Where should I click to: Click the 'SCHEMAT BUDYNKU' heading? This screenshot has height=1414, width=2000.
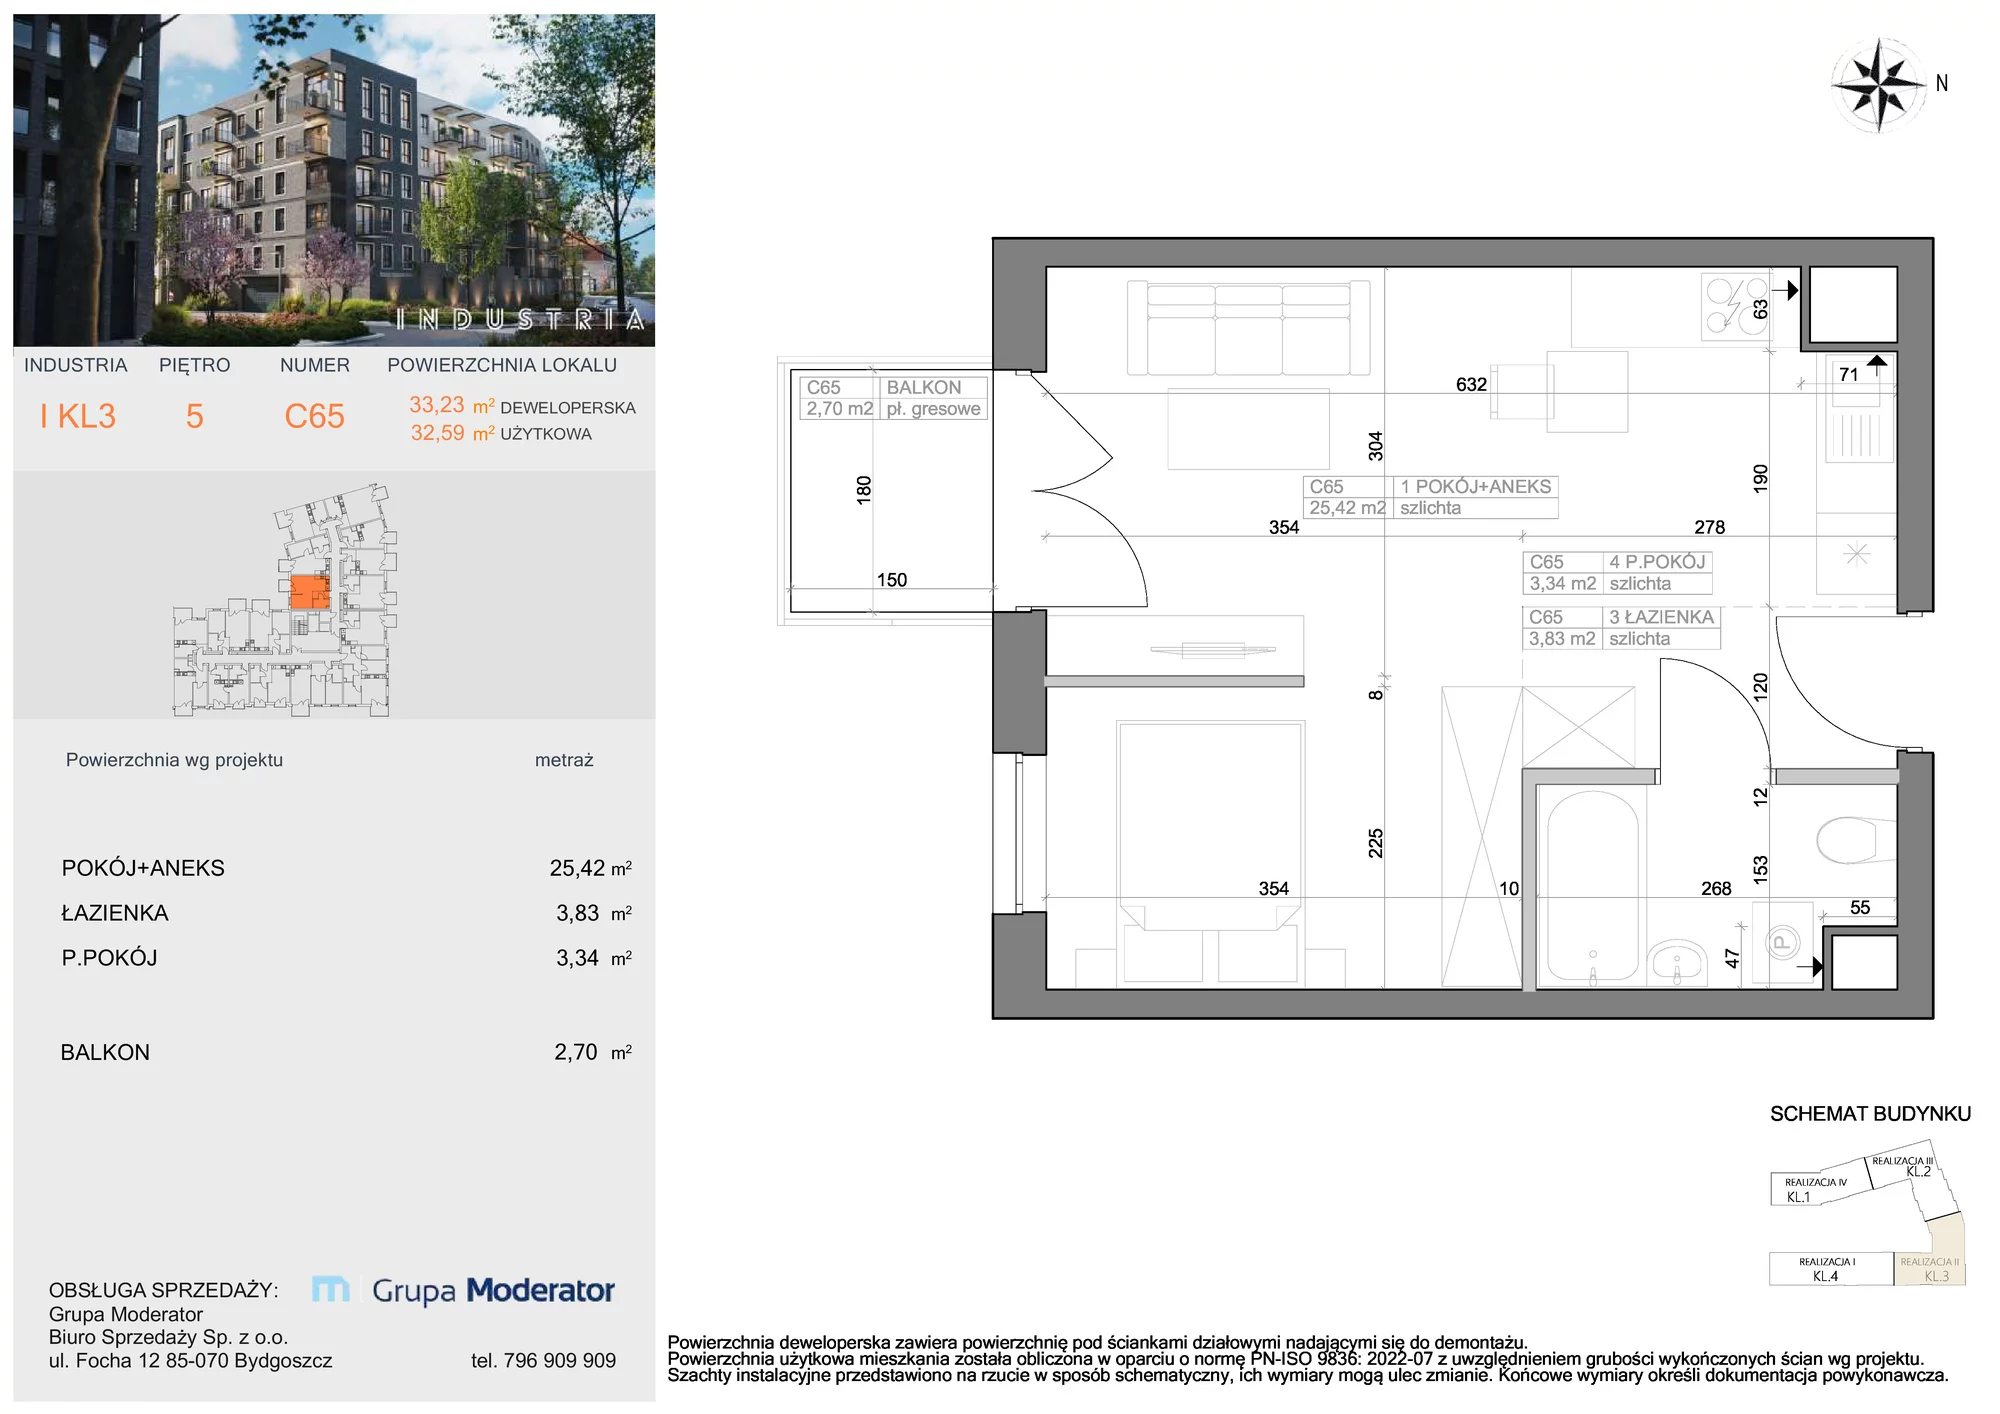[1870, 1114]
